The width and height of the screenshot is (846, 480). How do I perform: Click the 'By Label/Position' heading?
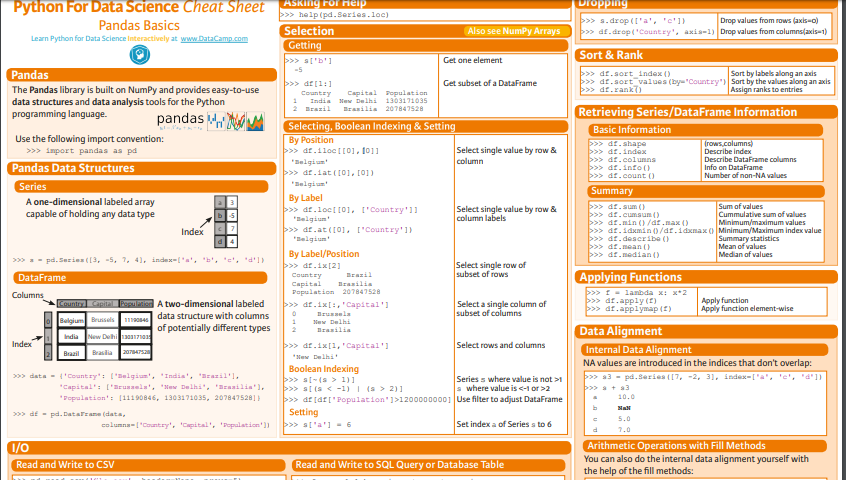pyautogui.click(x=324, y=254)
